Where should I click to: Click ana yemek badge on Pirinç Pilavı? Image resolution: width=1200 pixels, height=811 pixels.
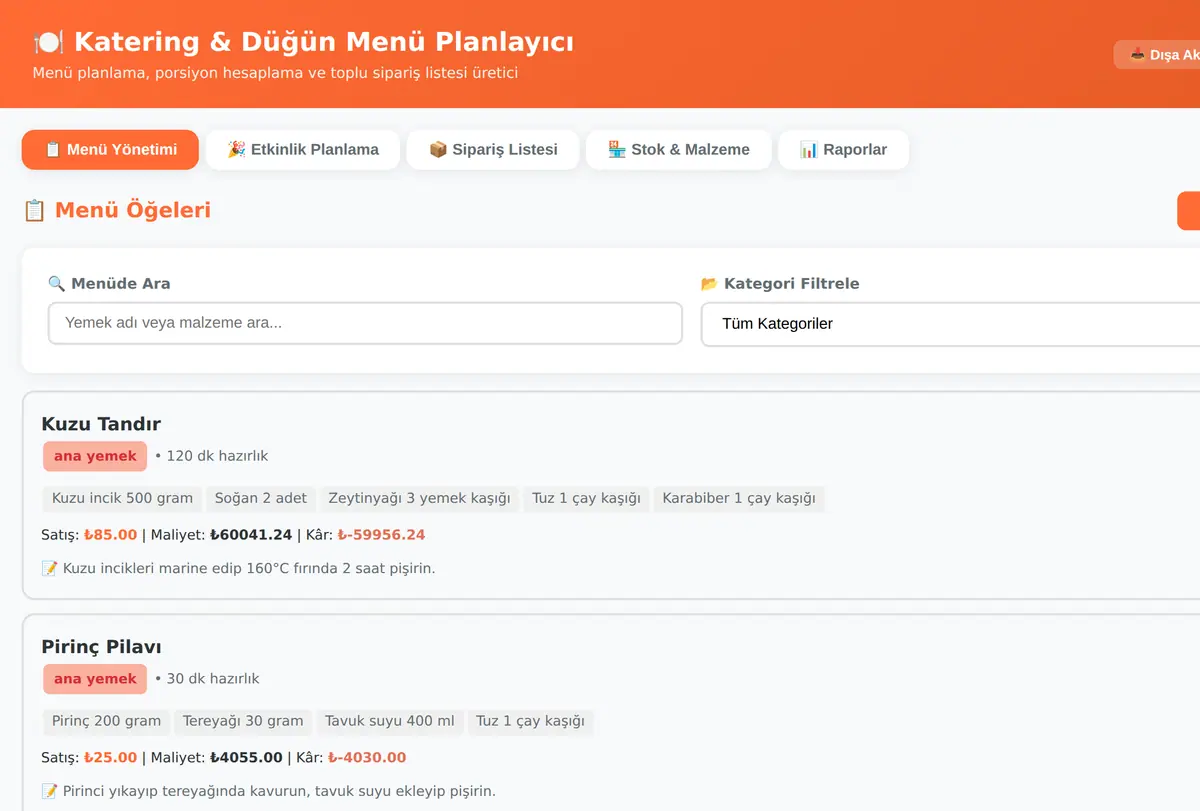tap(95, 679)
